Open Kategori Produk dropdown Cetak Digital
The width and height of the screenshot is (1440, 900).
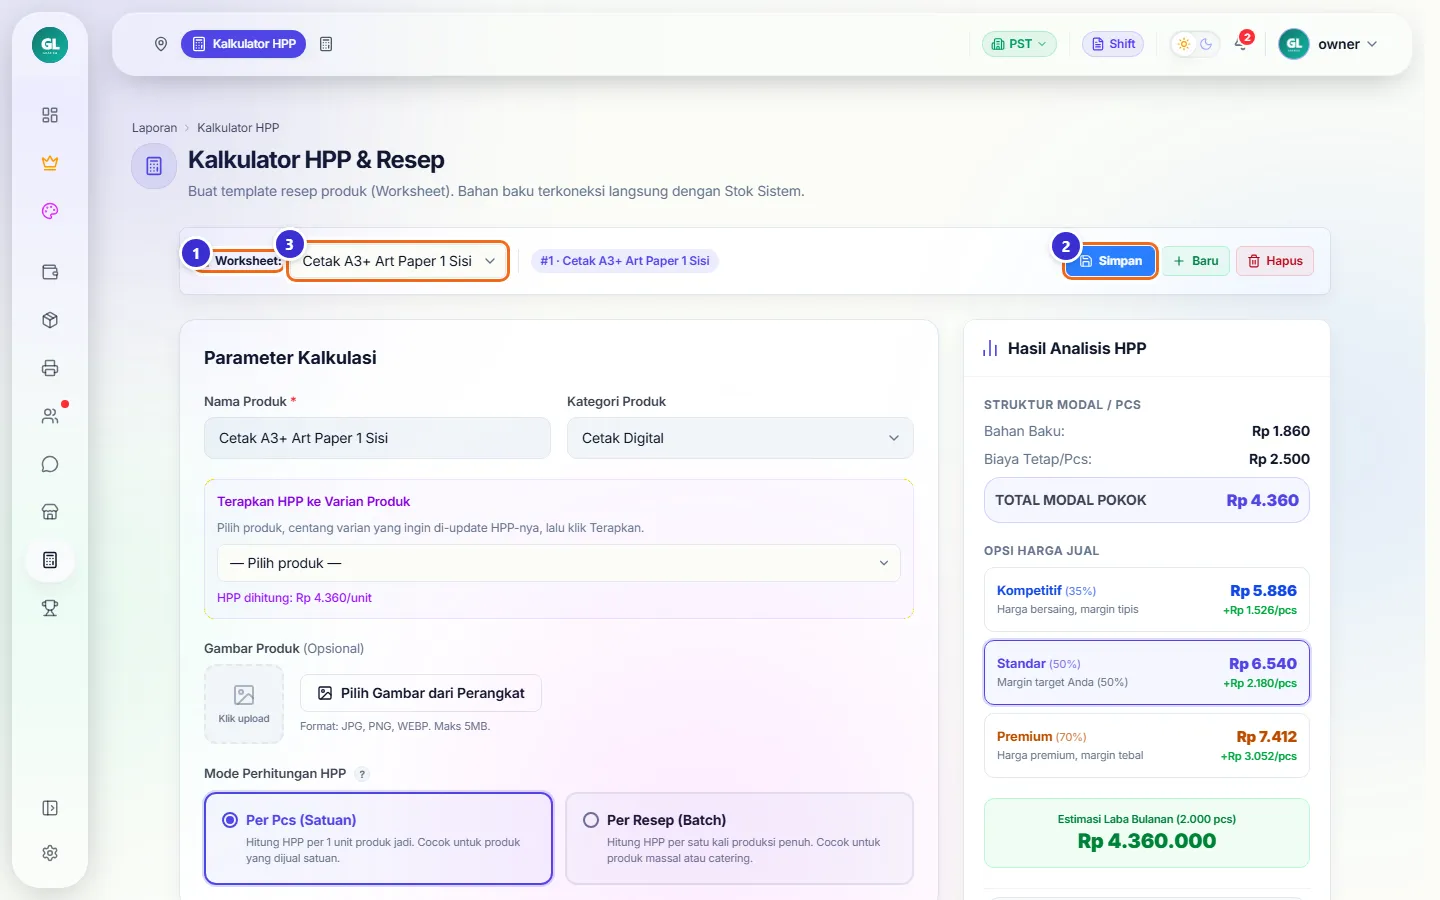coord(740,438)
